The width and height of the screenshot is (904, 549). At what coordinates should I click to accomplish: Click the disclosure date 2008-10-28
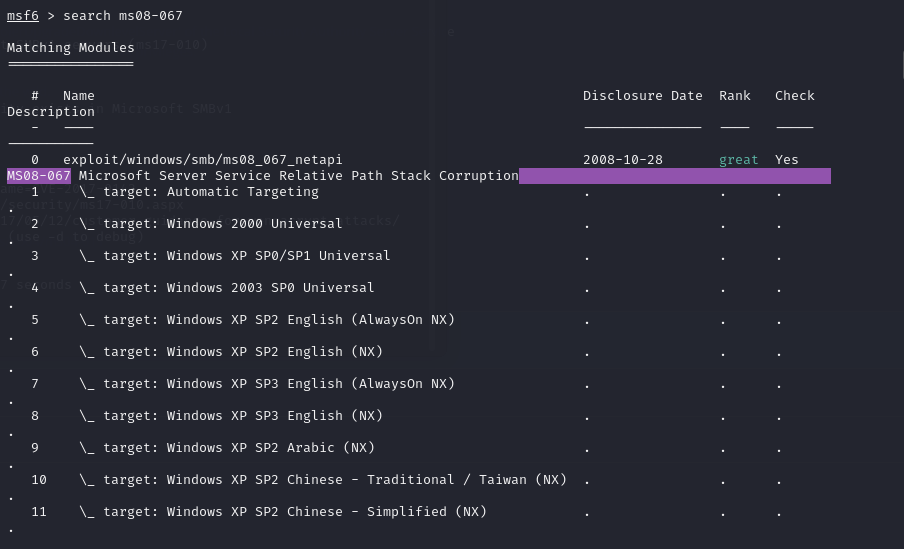(622, 160)
